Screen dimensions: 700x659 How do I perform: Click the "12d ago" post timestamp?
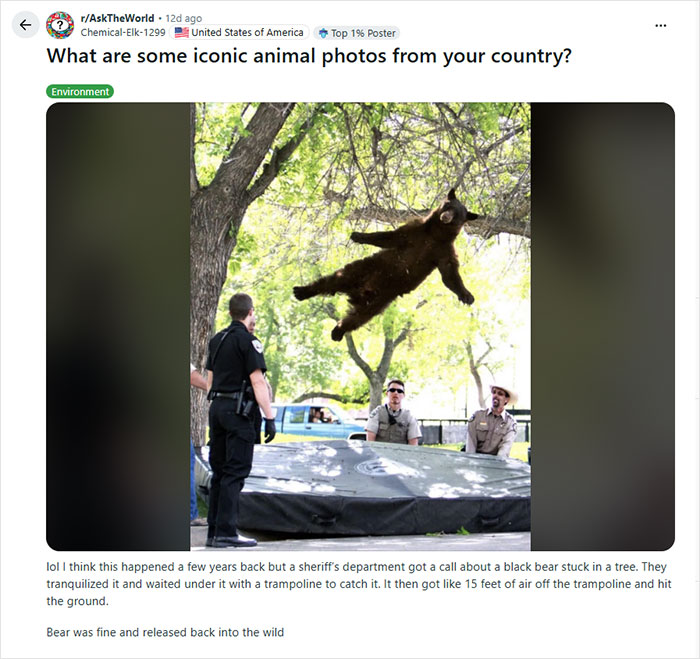183,19
